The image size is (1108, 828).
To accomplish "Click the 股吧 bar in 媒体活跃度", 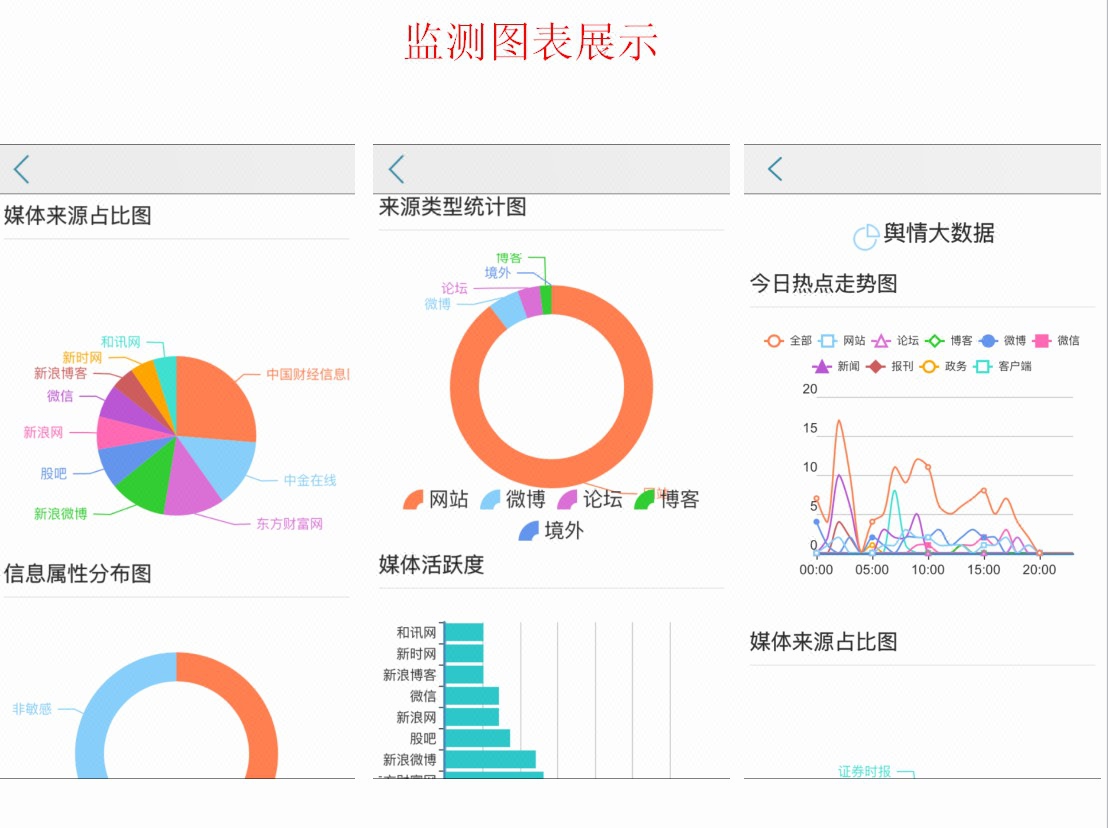I will tap(478, 738).
